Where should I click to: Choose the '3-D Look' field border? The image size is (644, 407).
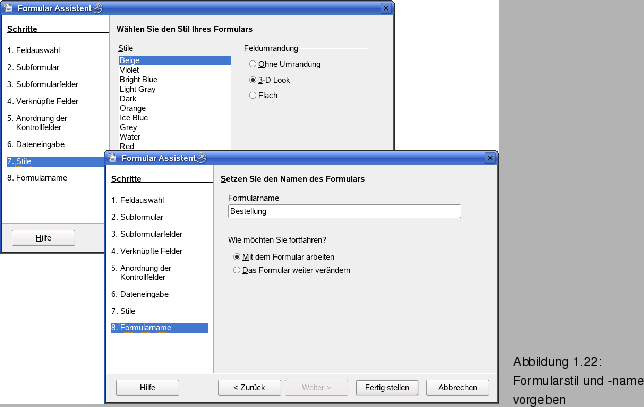point(253,79)
